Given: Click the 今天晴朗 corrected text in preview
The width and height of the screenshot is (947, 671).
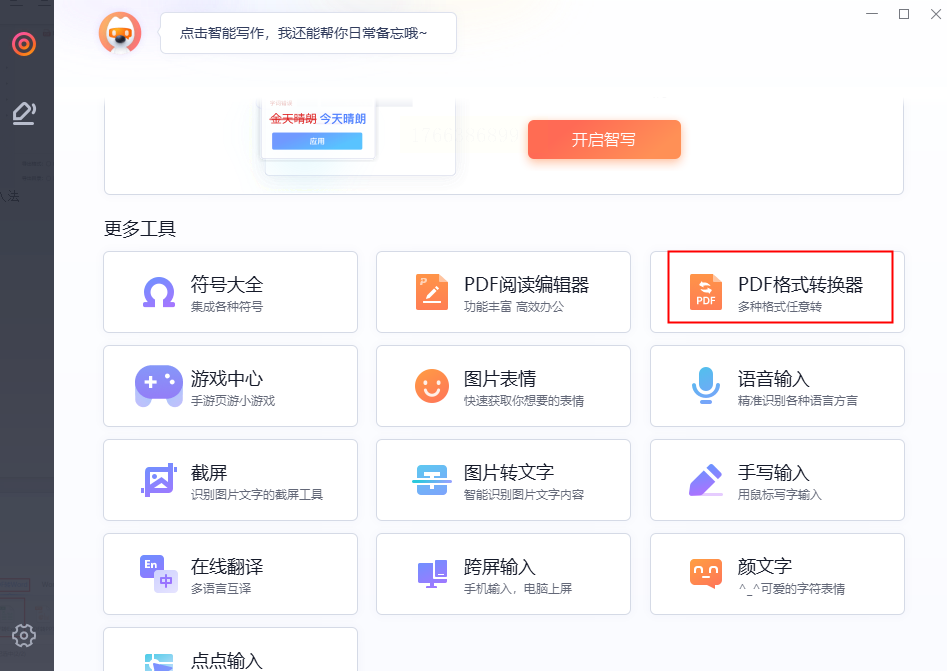Looking at the screenshot, I should (x=343, y=119).
